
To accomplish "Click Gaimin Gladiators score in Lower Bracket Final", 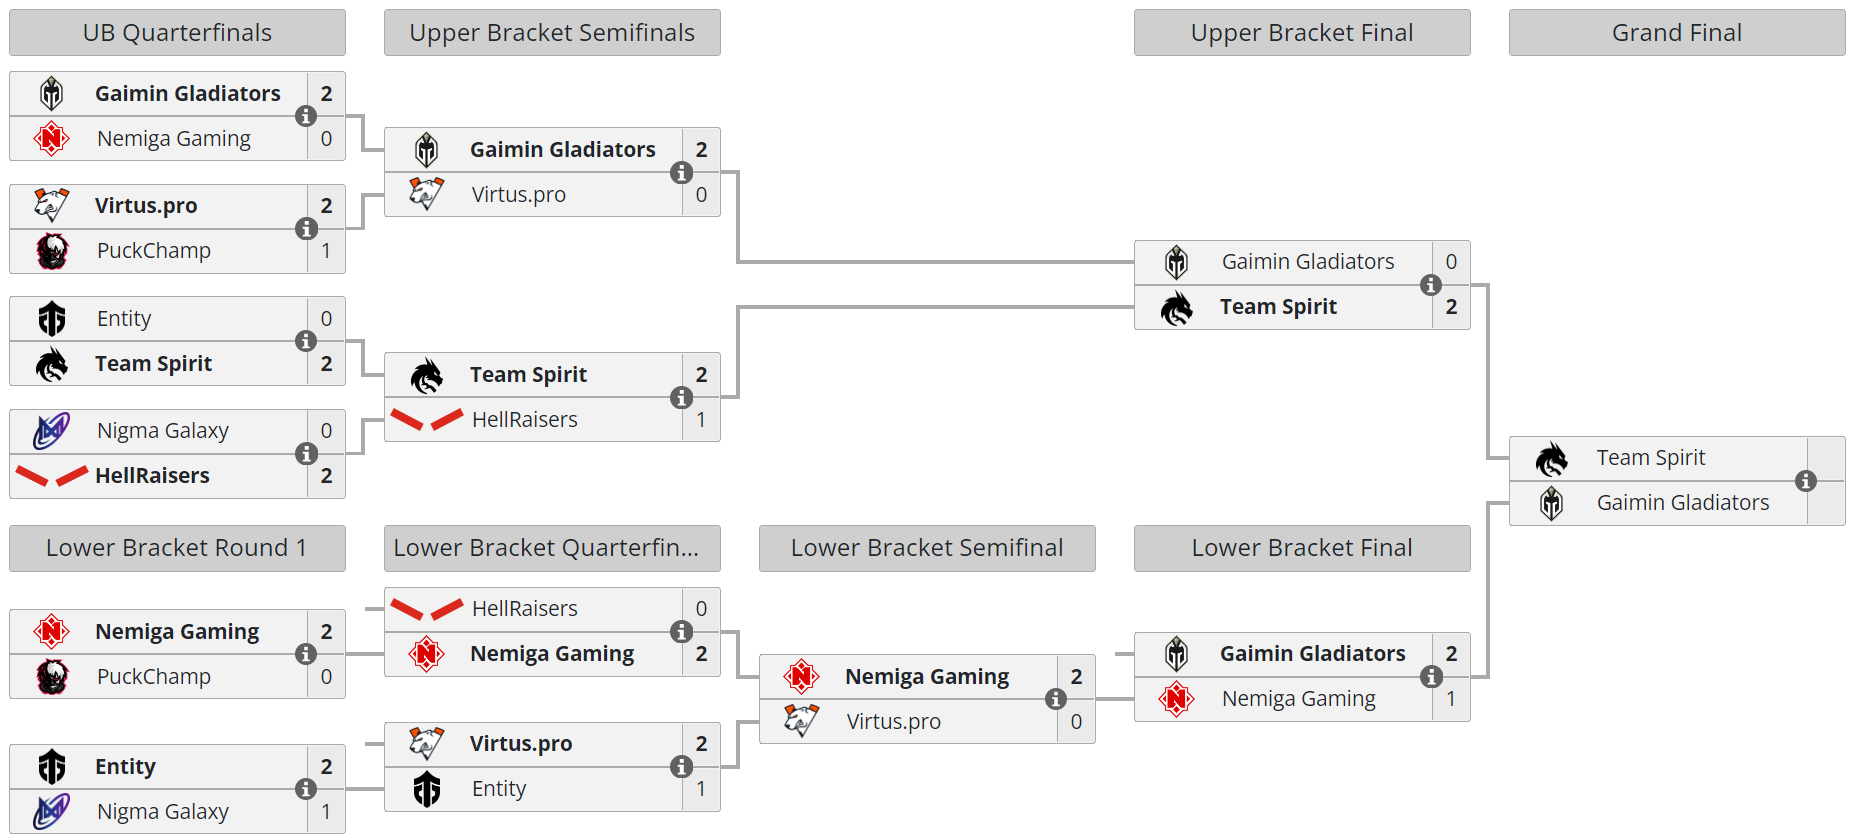I will pyautogui.click(x=1451, y=654).
